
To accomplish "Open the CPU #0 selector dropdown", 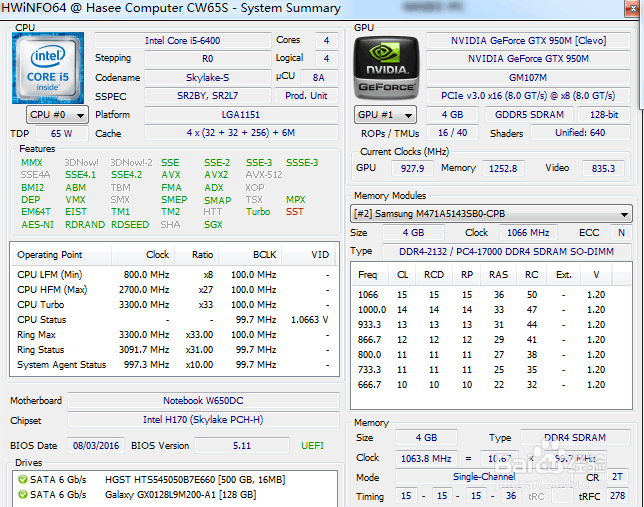I will pos(57,115).
